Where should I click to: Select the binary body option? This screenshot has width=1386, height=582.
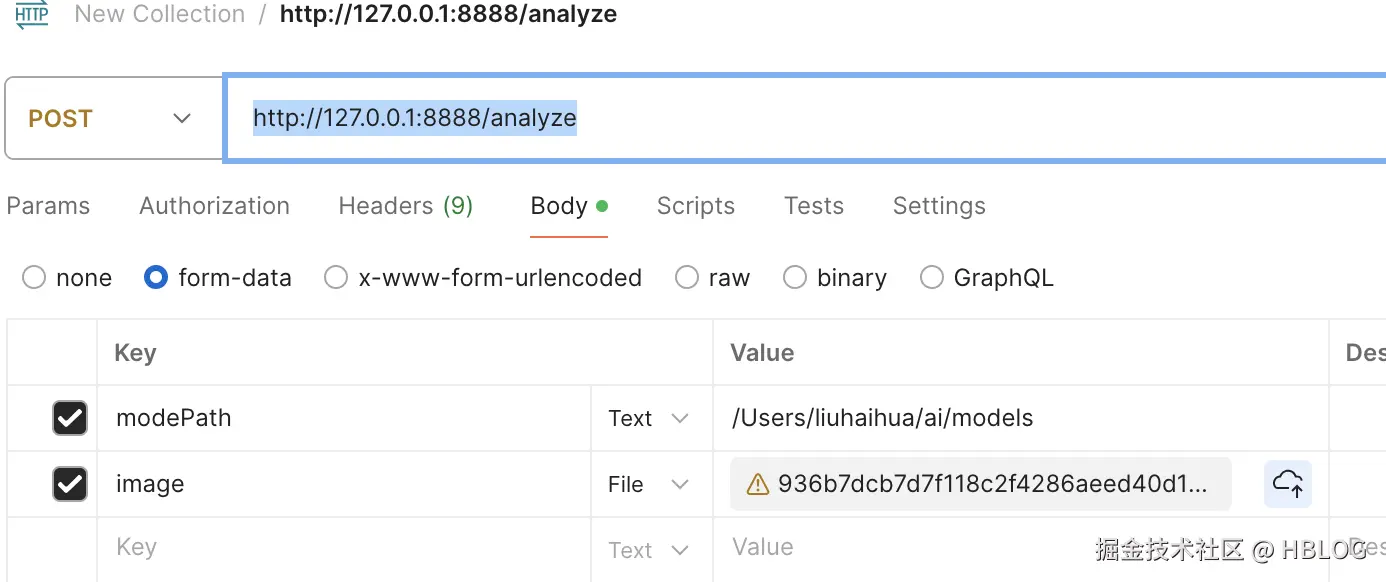pyautogui.click(x=795, y=277)
